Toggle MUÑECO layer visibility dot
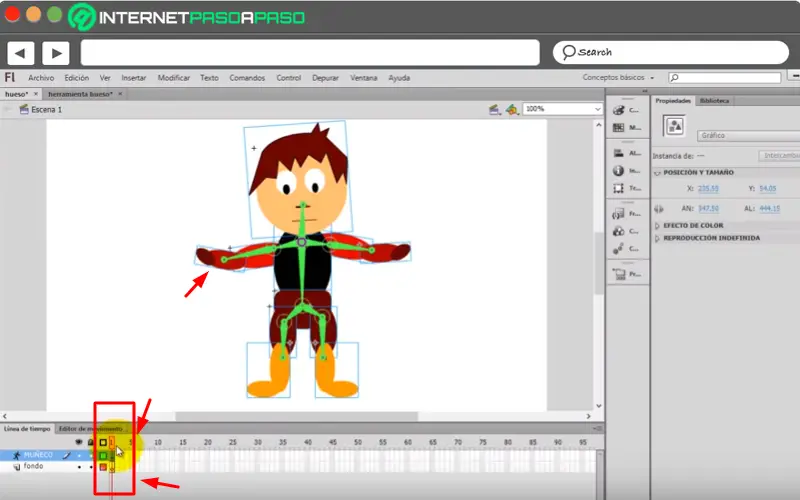The width and height of the screenshot is (800, 500). pos(79,455)
